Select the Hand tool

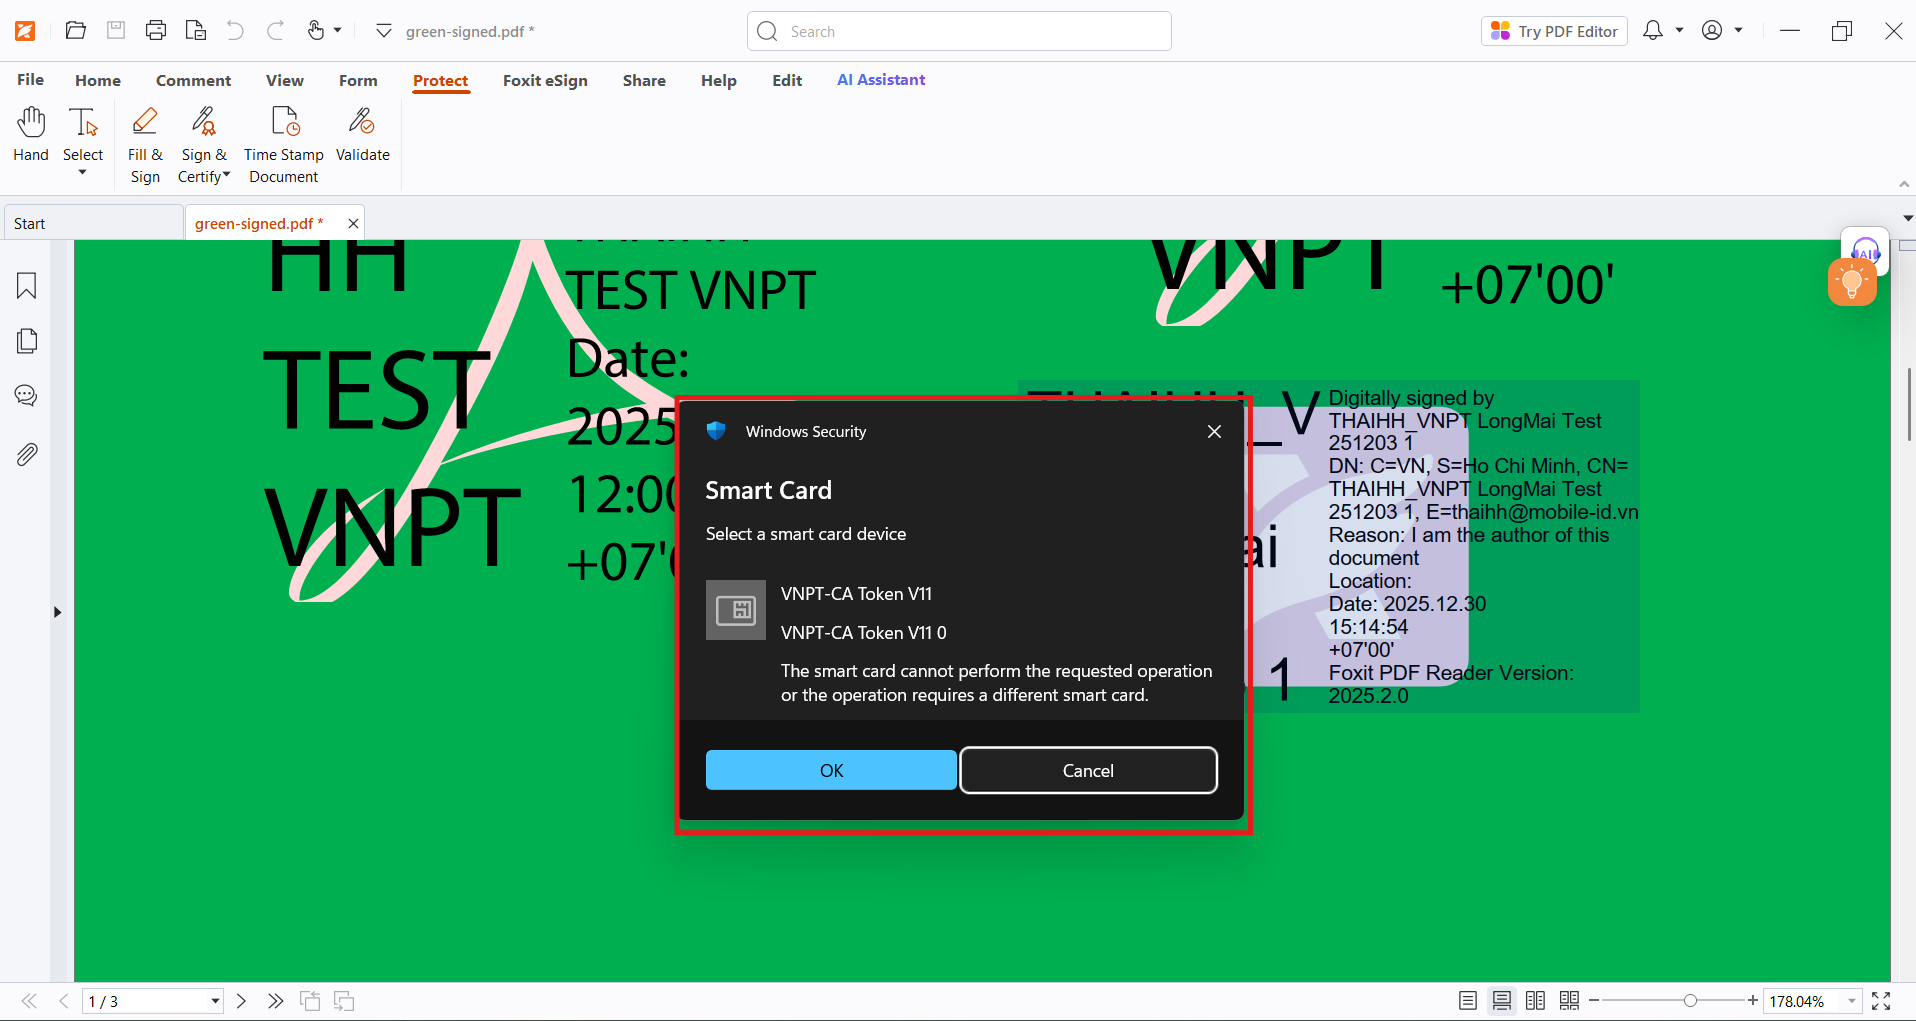(x=31, y=135)
